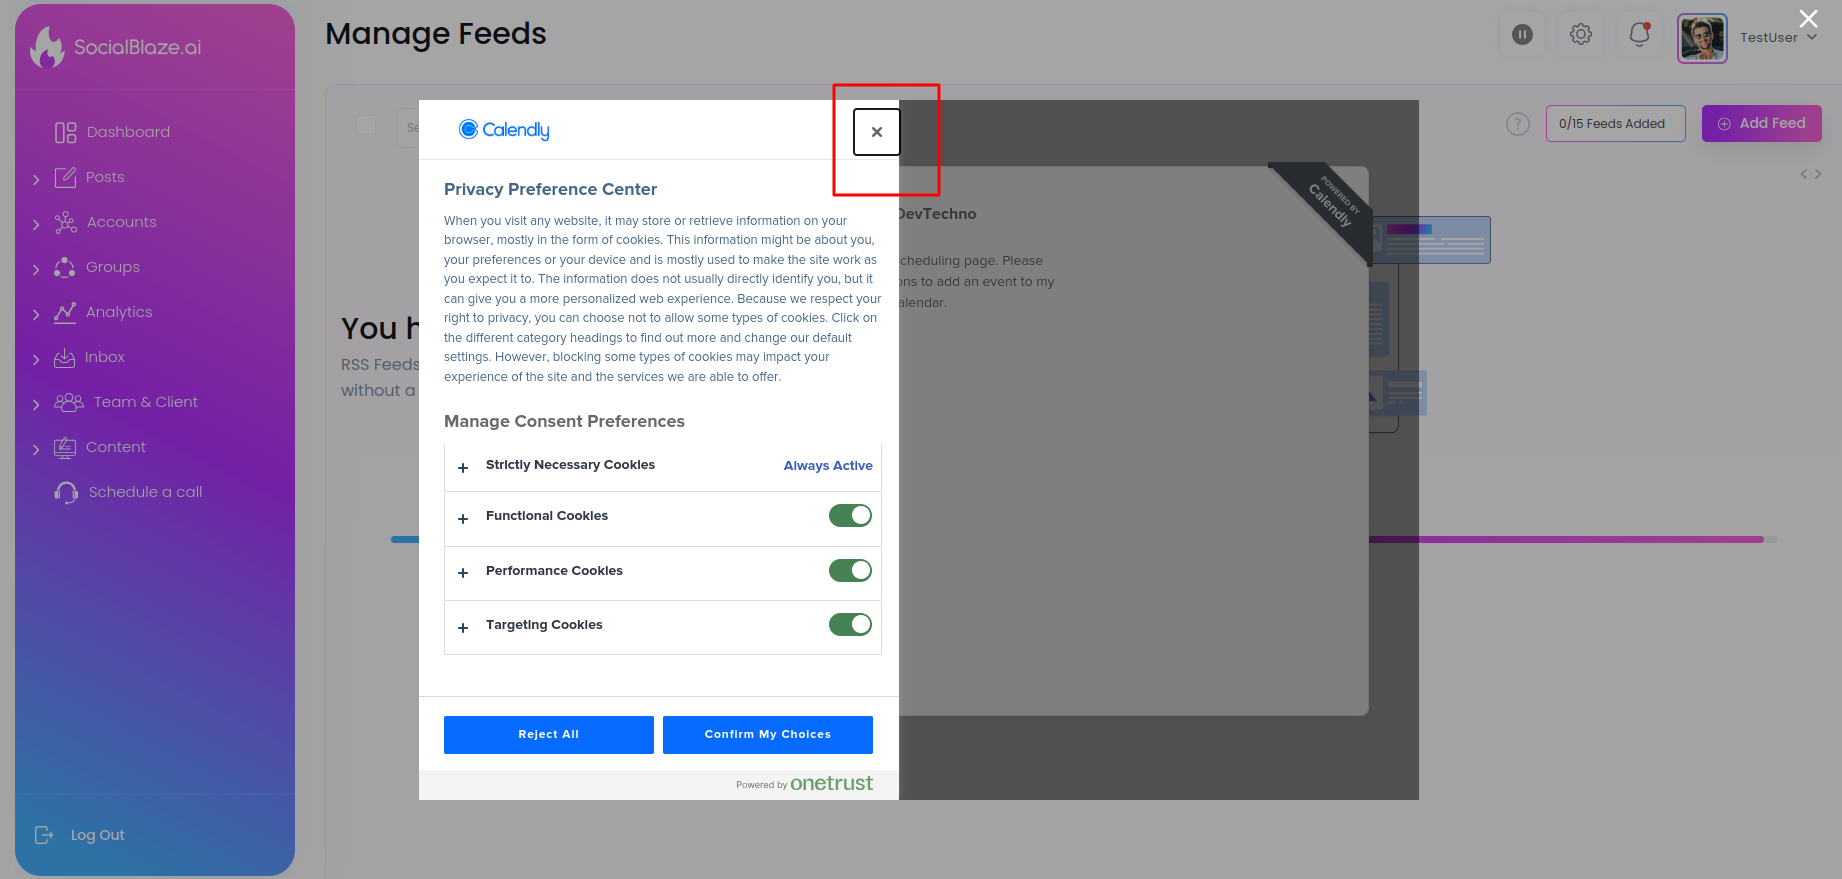The width and height of the screenshot is (1842, 879).
Task: Open the settings gear icon
Action: 1581,35
